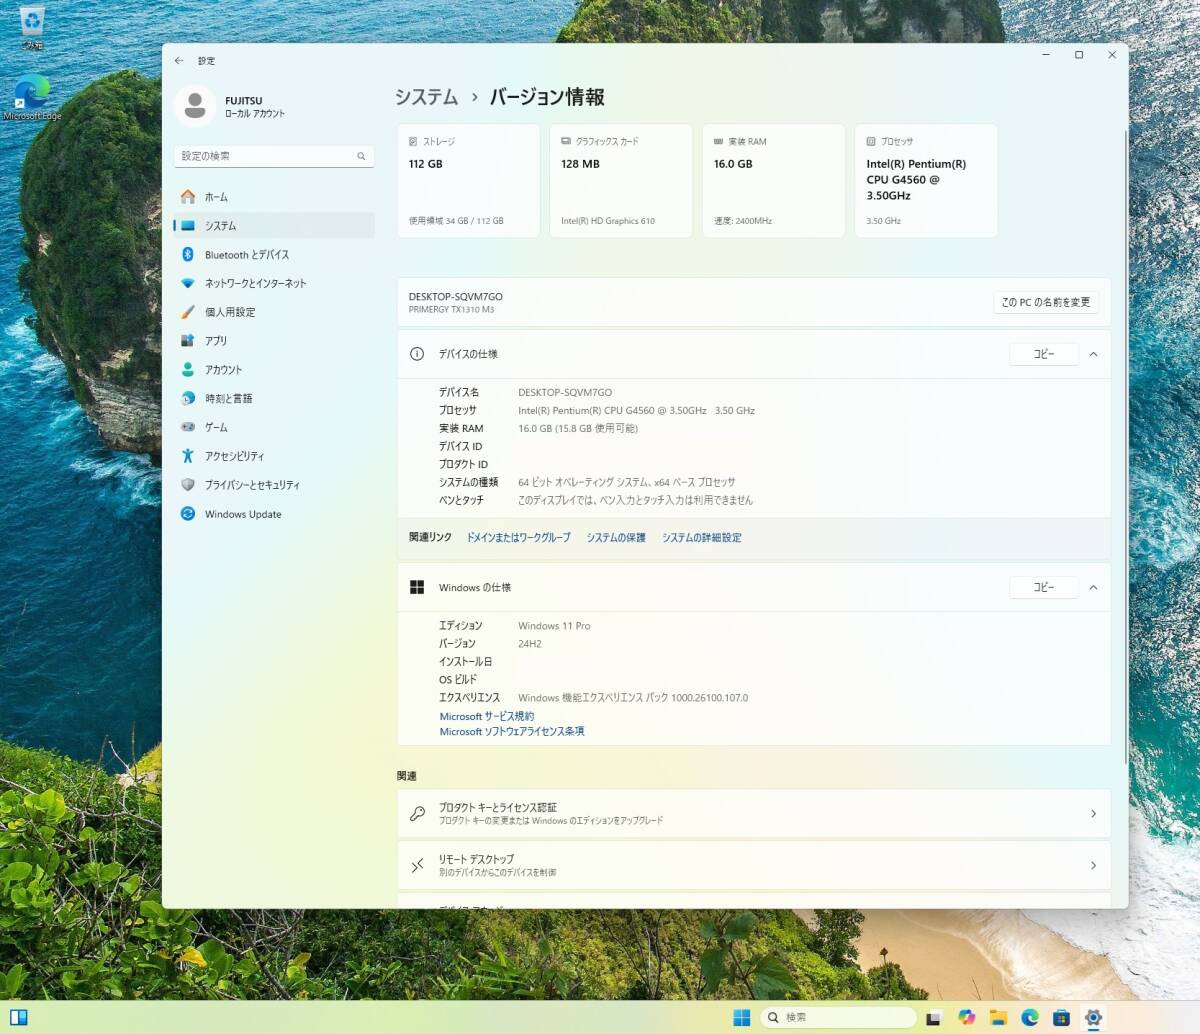Image resolution: width=1200 pixels, height=1034 pixels.
Task: Open ホーム in the settings sidebar
Action: (274, 197)
